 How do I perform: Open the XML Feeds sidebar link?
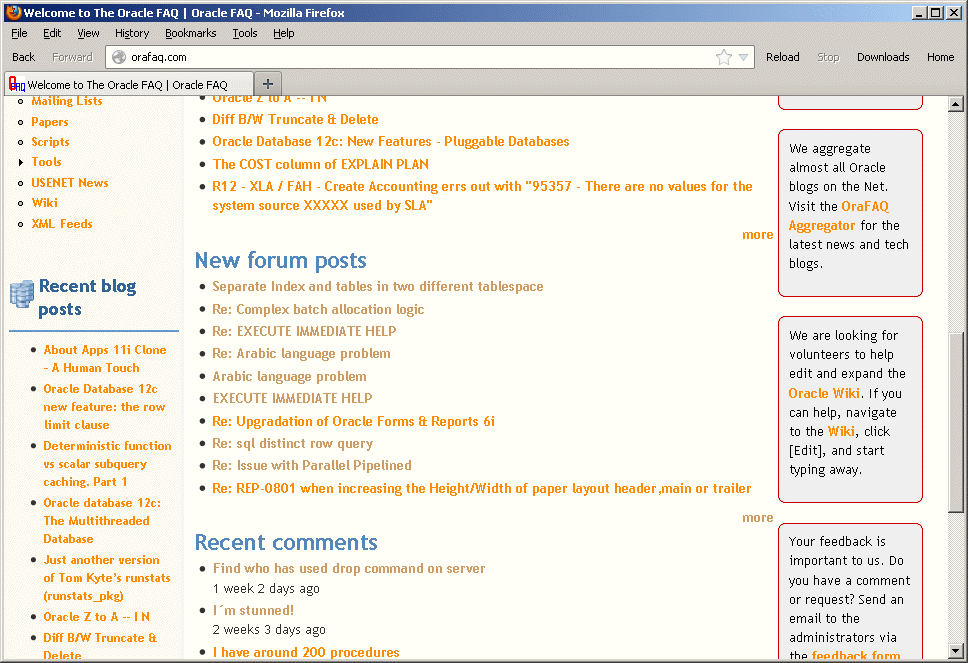[62, 223]
